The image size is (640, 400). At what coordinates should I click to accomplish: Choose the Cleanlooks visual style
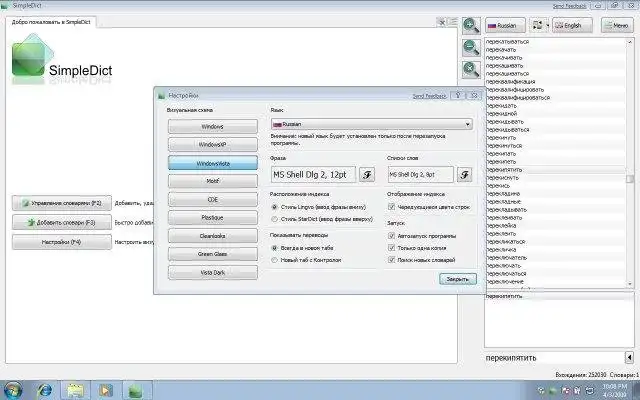(213, 236)
